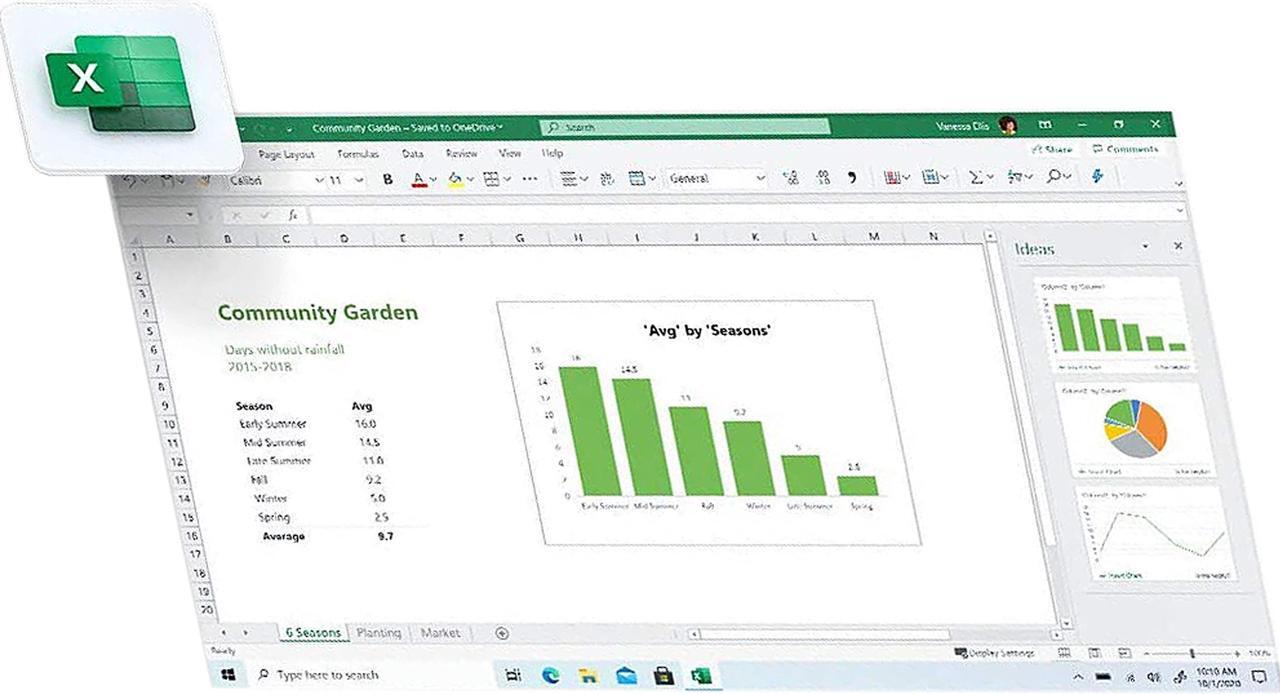Open the conditional formatting icon
Image resolution: width=1280 pixels, height=694 pixels.
click(x=893, y=178)
